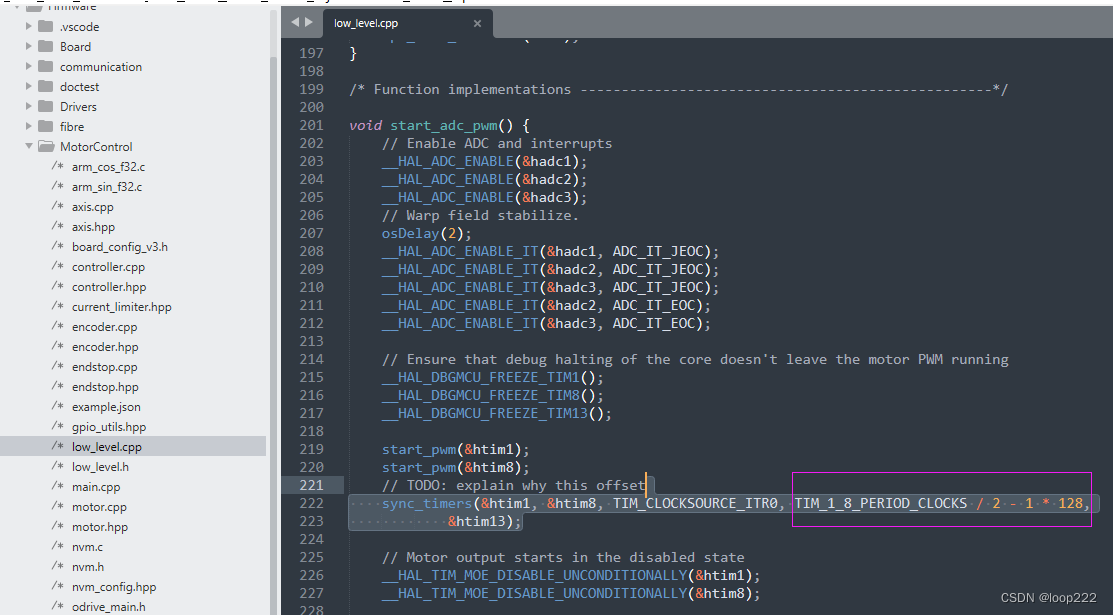Click the .vscode folder icon
1113x615 pixels.
point(45,26)
